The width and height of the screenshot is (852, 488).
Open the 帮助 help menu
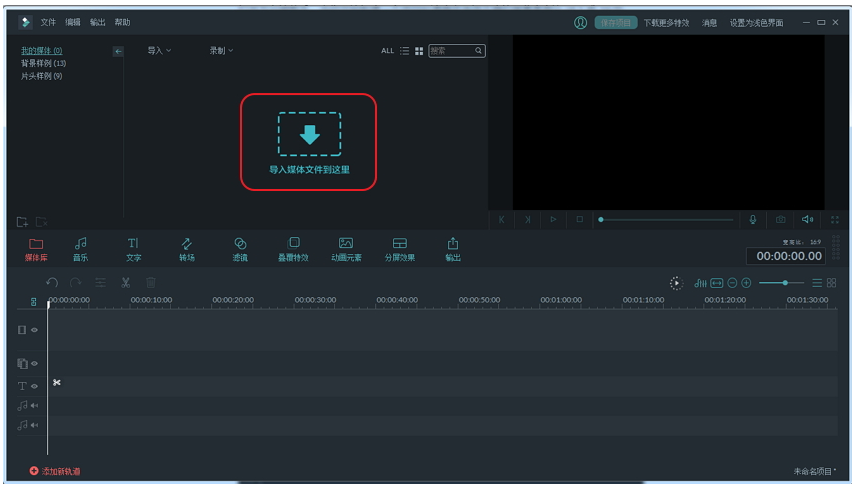point(122,22)
